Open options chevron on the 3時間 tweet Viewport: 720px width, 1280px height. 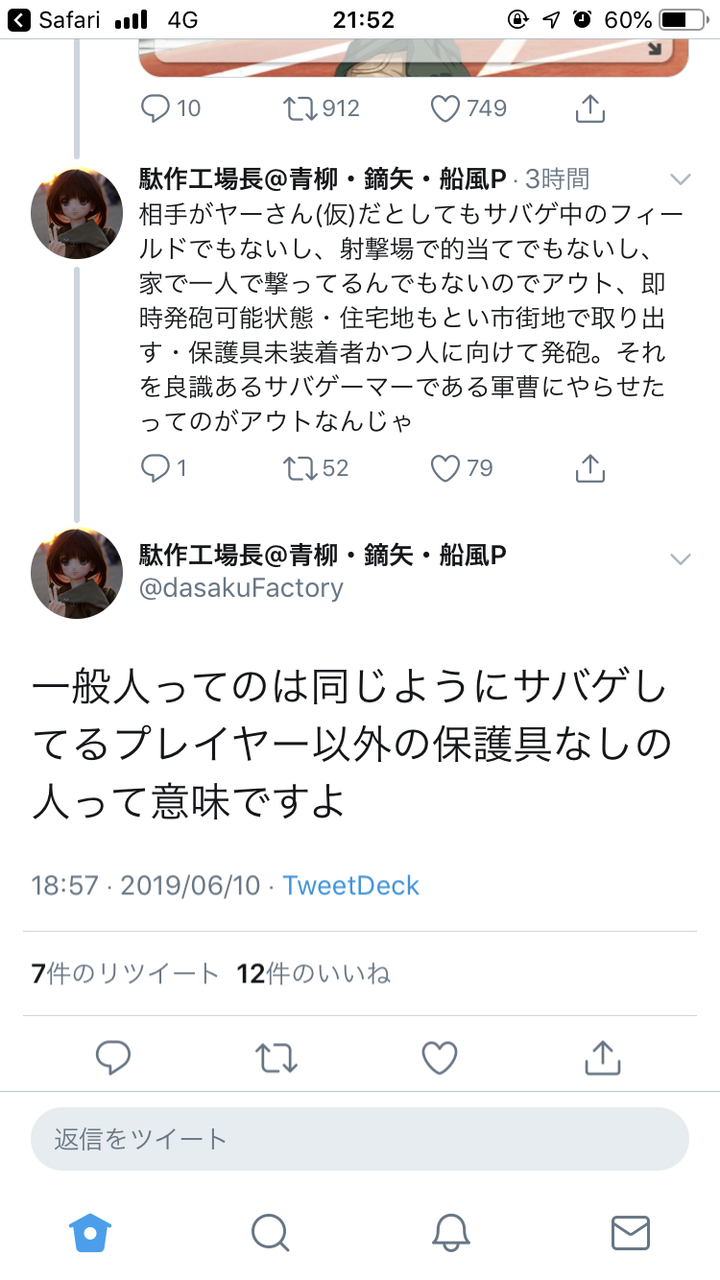[680, 180]
